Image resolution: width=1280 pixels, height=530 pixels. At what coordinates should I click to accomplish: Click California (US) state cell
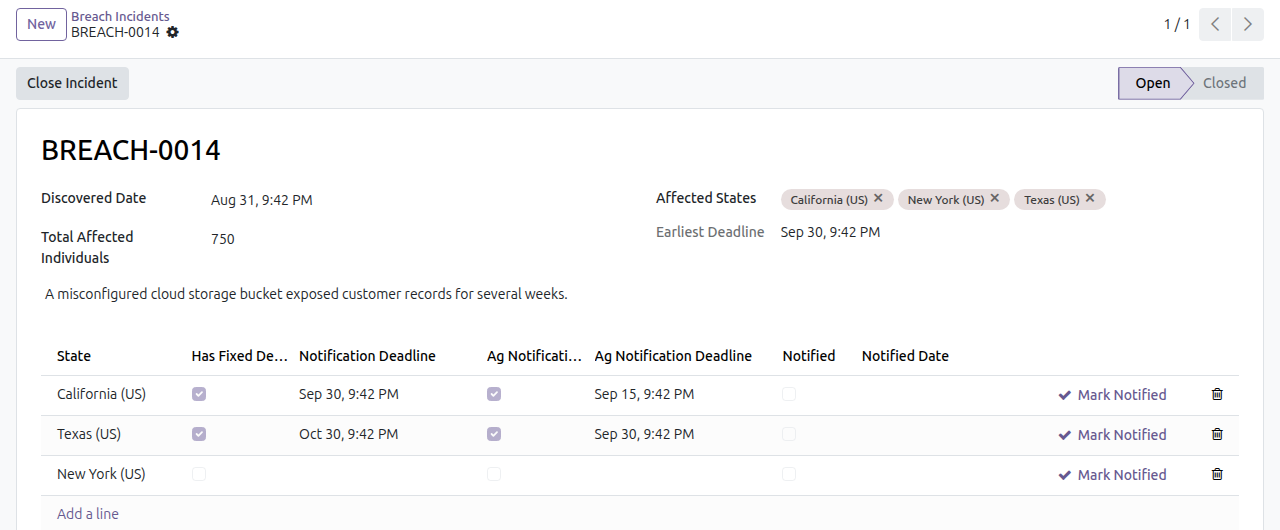tap(101, 394)
